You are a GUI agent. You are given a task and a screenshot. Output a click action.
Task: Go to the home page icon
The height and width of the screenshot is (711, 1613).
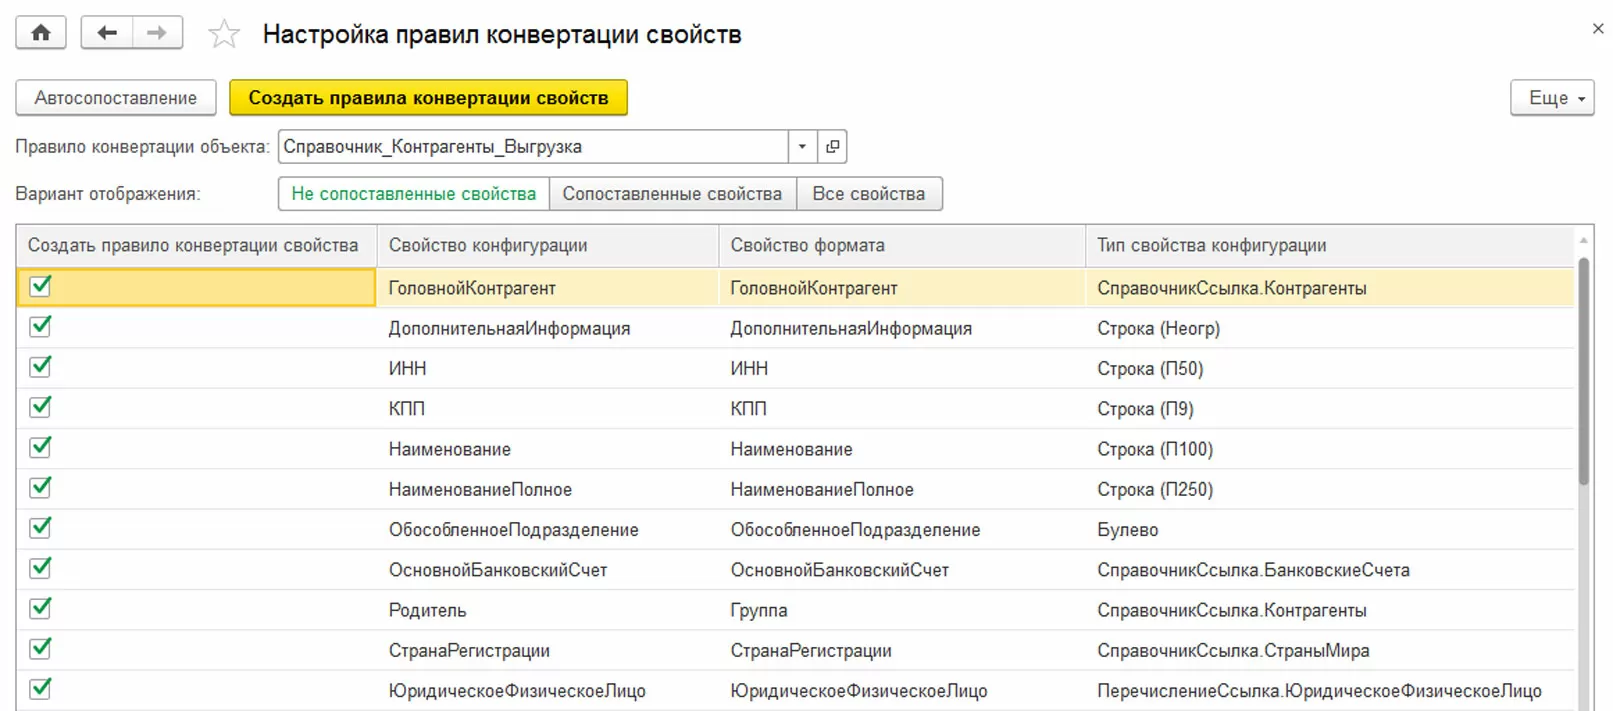pyautogui.click(x=41, y=33)
